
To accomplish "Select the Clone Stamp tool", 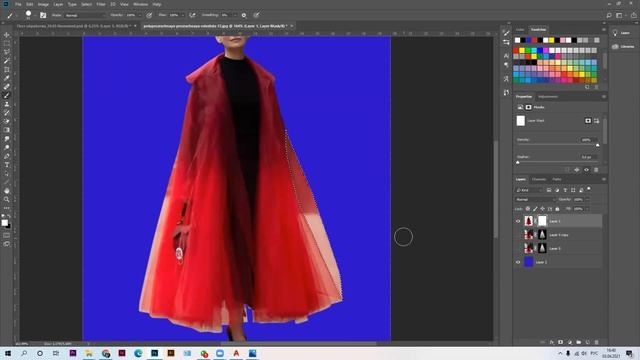I will 7,104.
